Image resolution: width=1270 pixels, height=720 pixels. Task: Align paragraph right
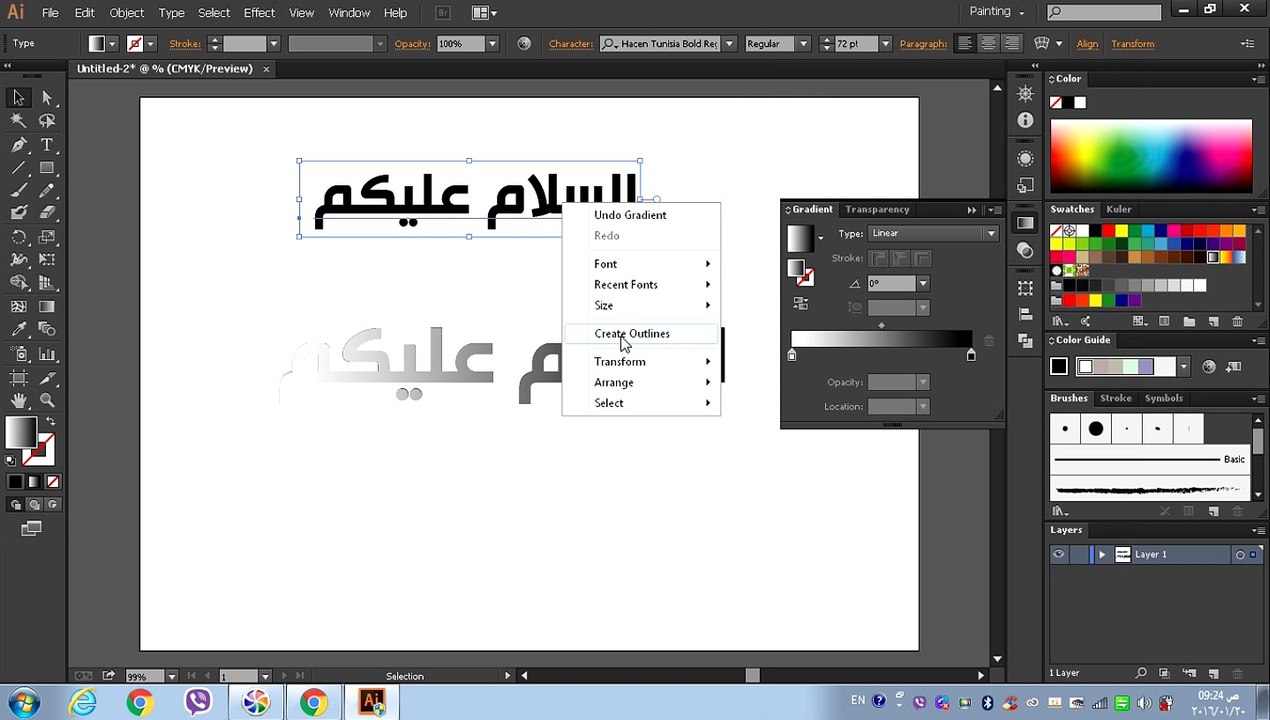[x=1011, y=44]
